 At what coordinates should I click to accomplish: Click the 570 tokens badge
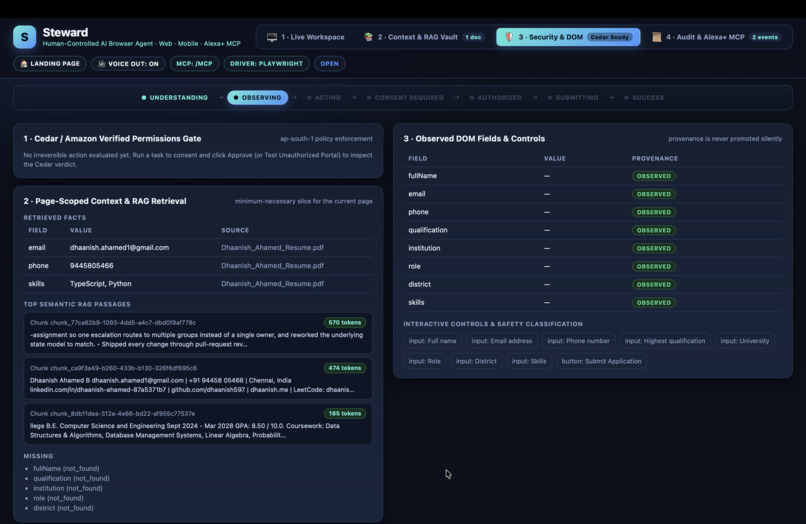pyautogui.click(x=344, y=322)
